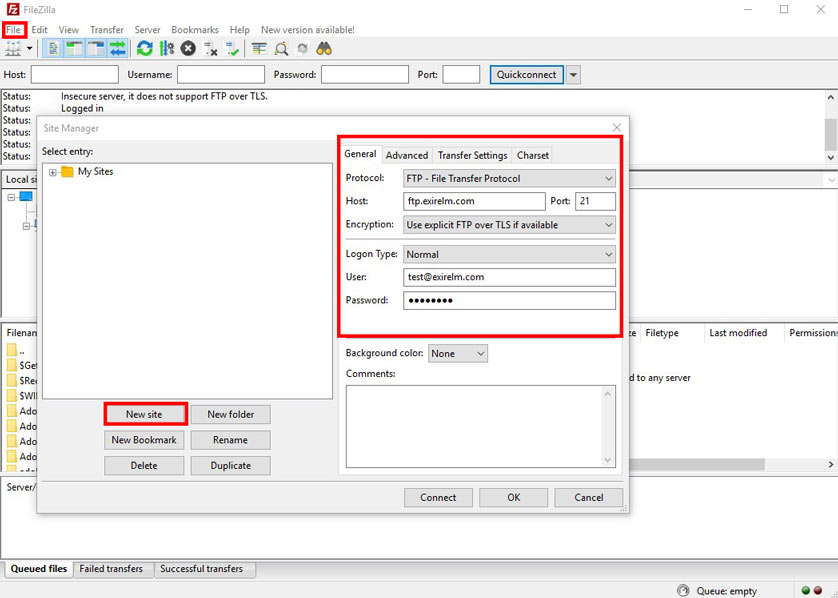Click the 'New version available!' menu item
Screen dimensions: 838x598
point(307,30)
